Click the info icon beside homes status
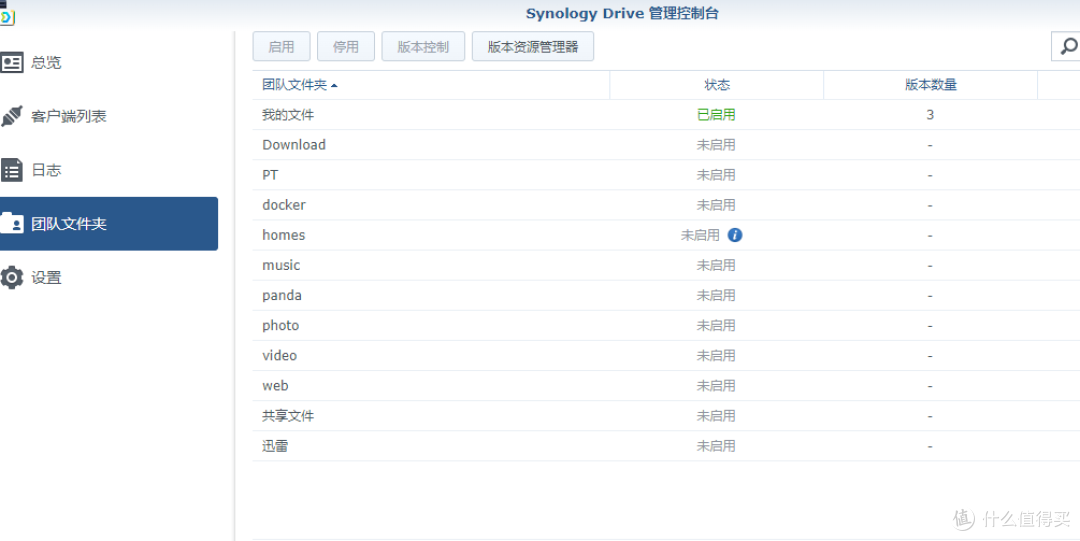The width and height of the screenshot is (1080, 541). pos(735,235)
